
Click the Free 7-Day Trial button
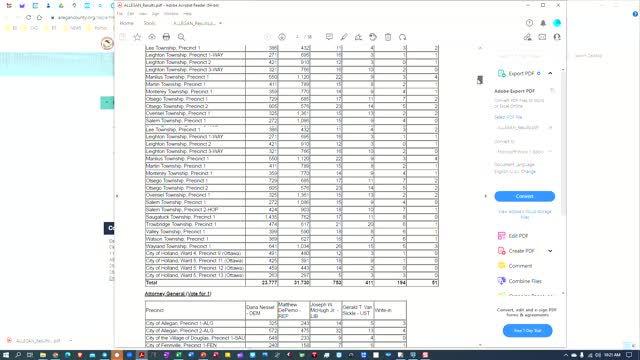point(527,331)
